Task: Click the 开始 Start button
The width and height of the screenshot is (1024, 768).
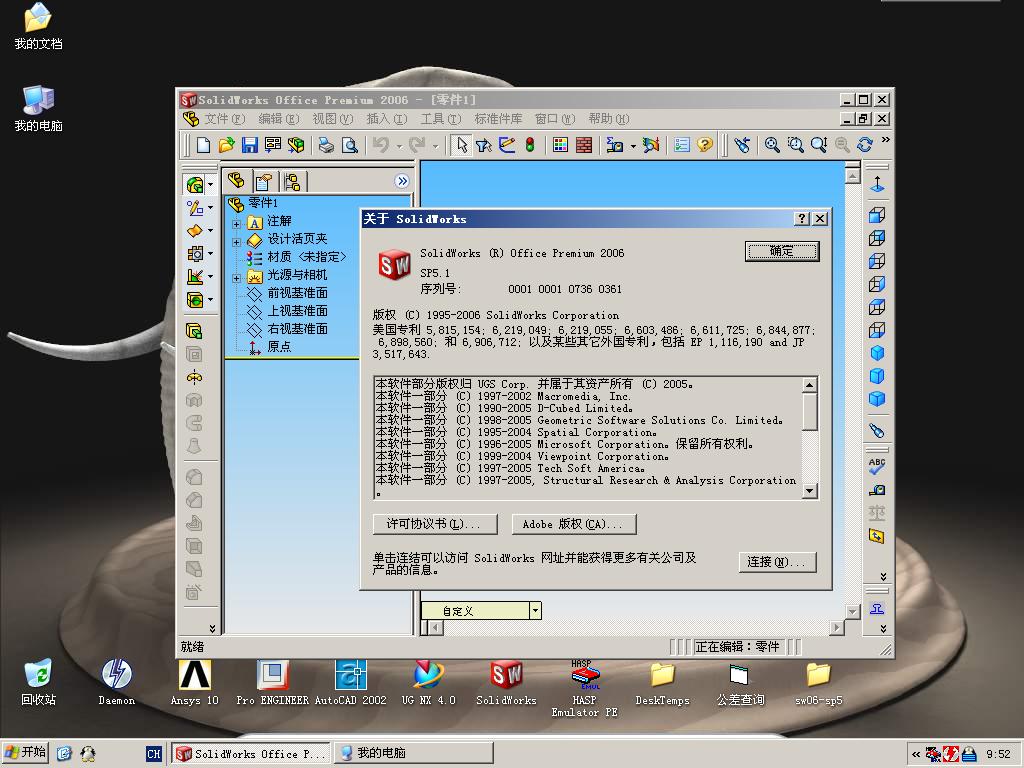Action: point(25,753)
